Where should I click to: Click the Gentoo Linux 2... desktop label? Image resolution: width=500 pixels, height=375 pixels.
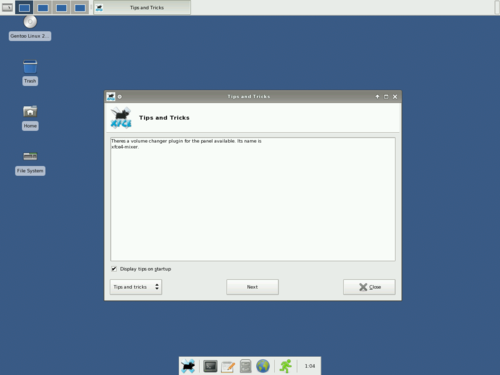(30, 36)
